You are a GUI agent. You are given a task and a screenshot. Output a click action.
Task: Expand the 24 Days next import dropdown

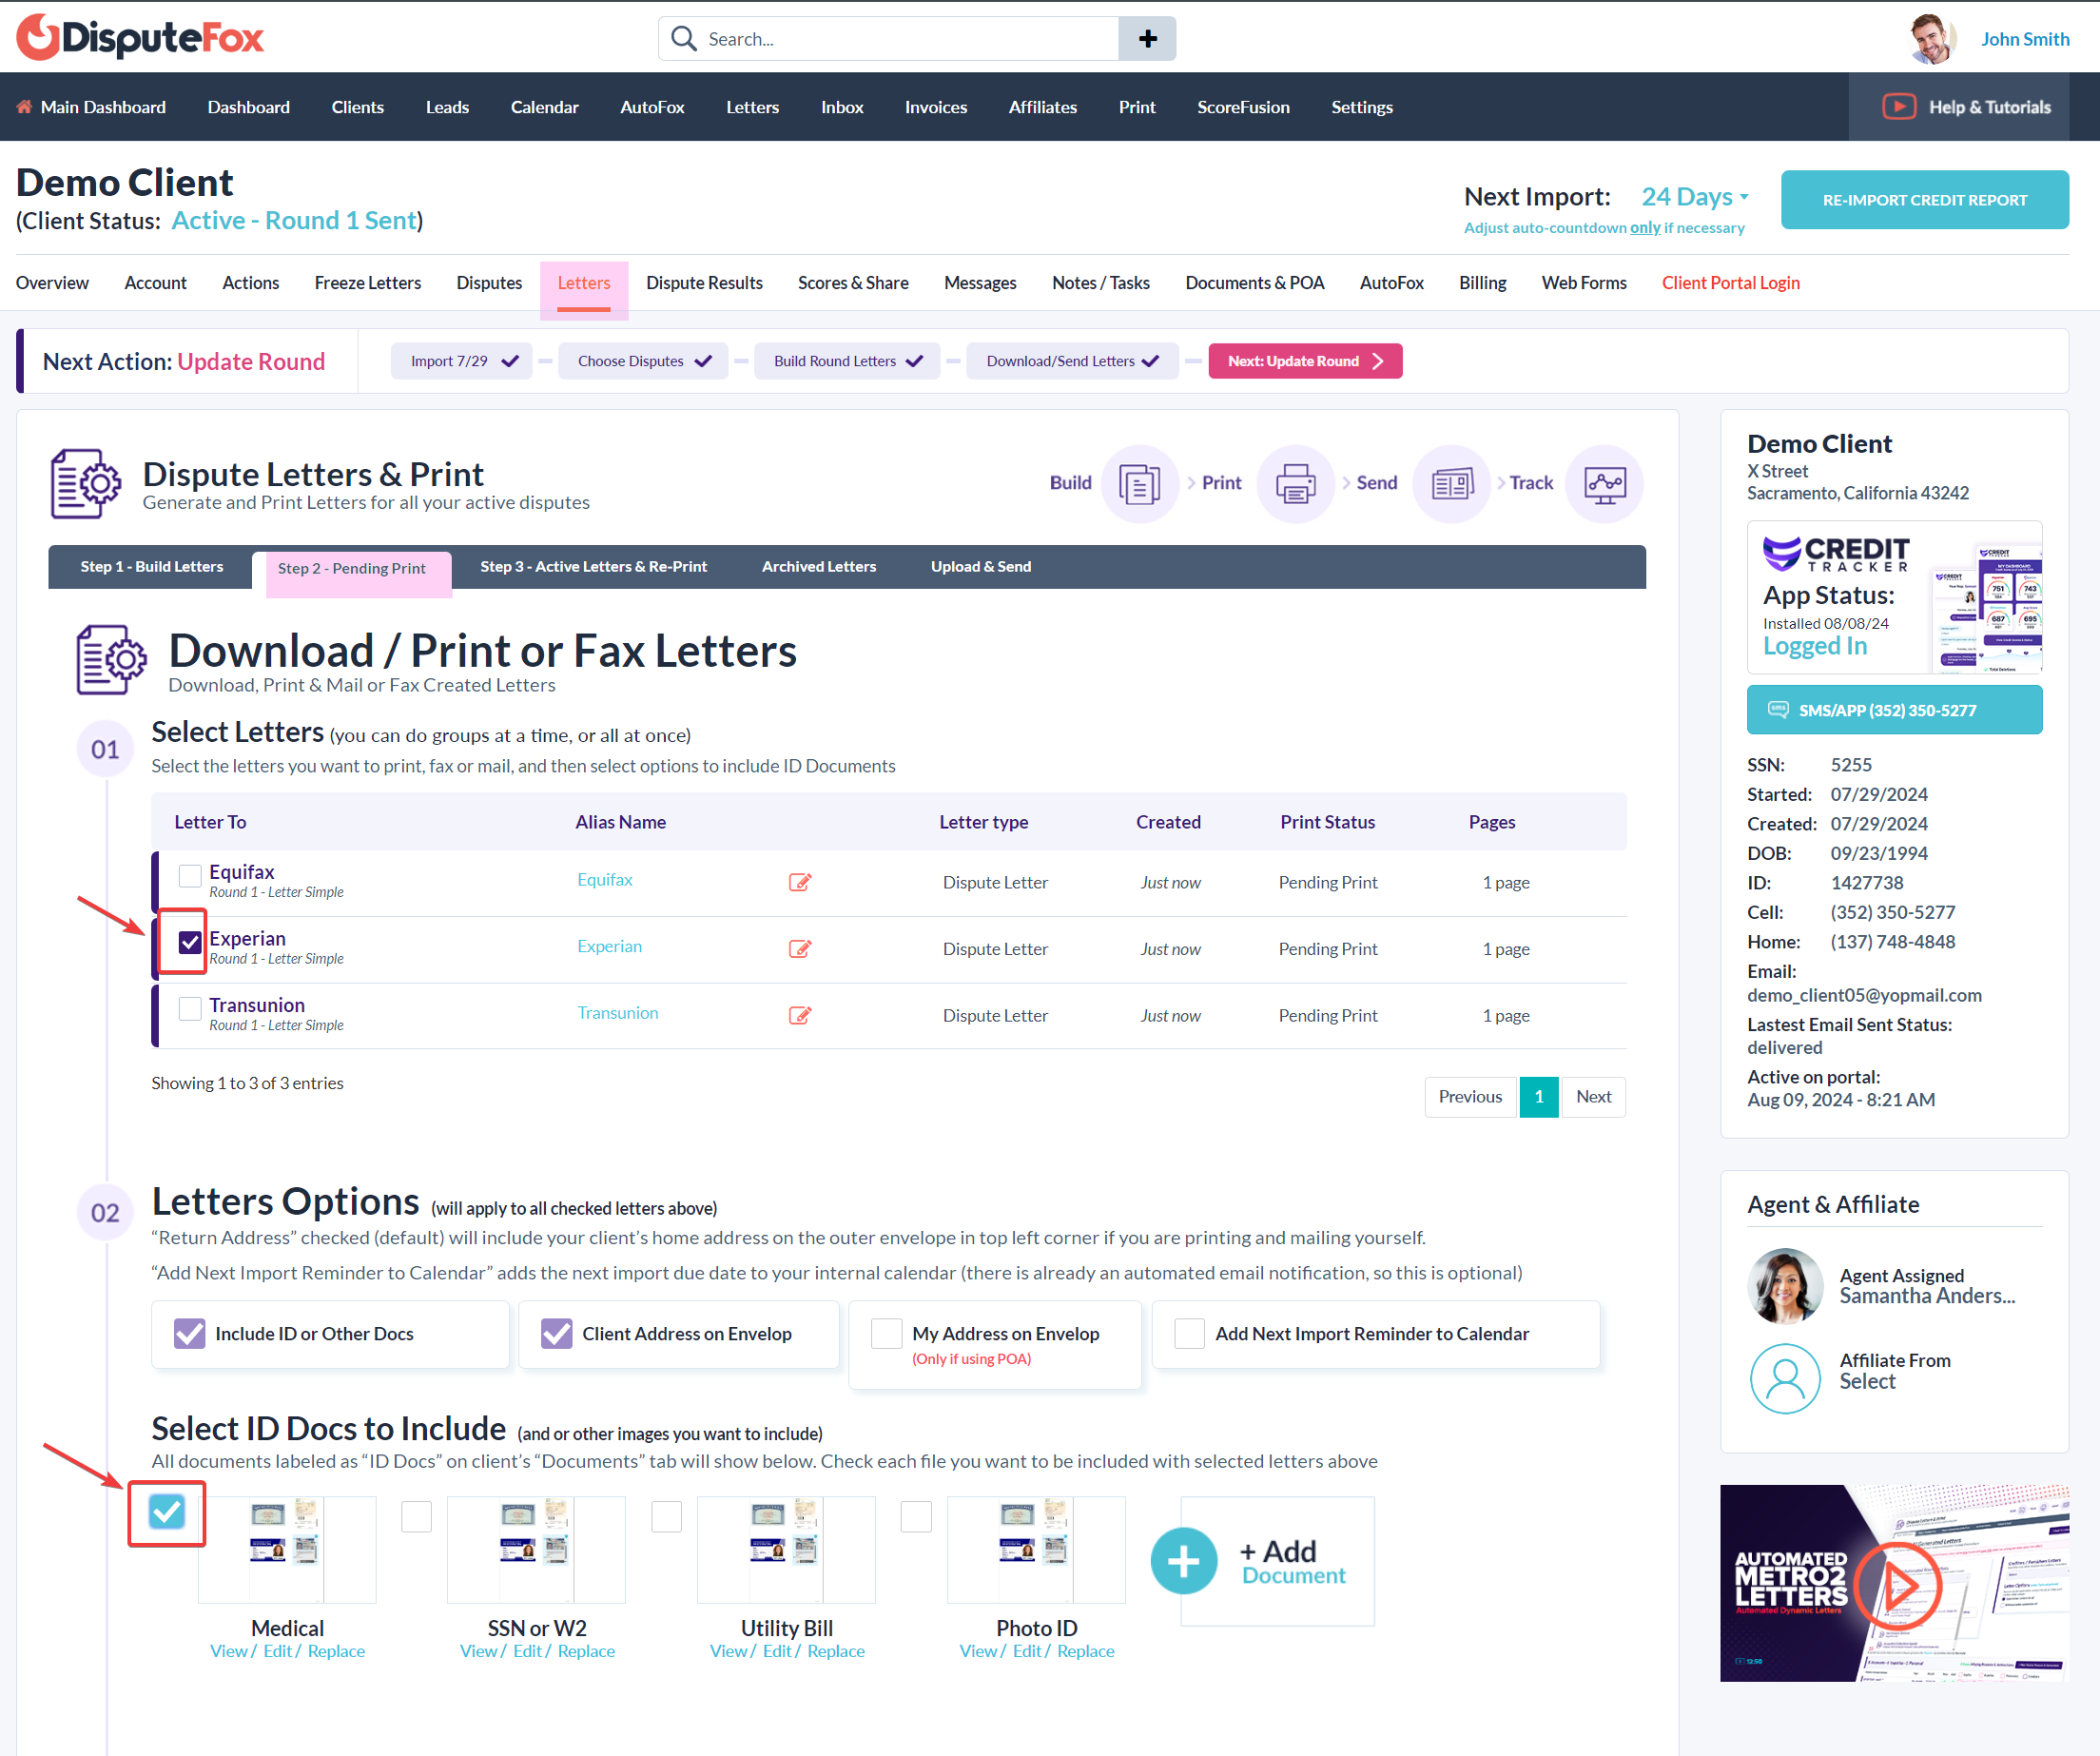(1695, 197)
